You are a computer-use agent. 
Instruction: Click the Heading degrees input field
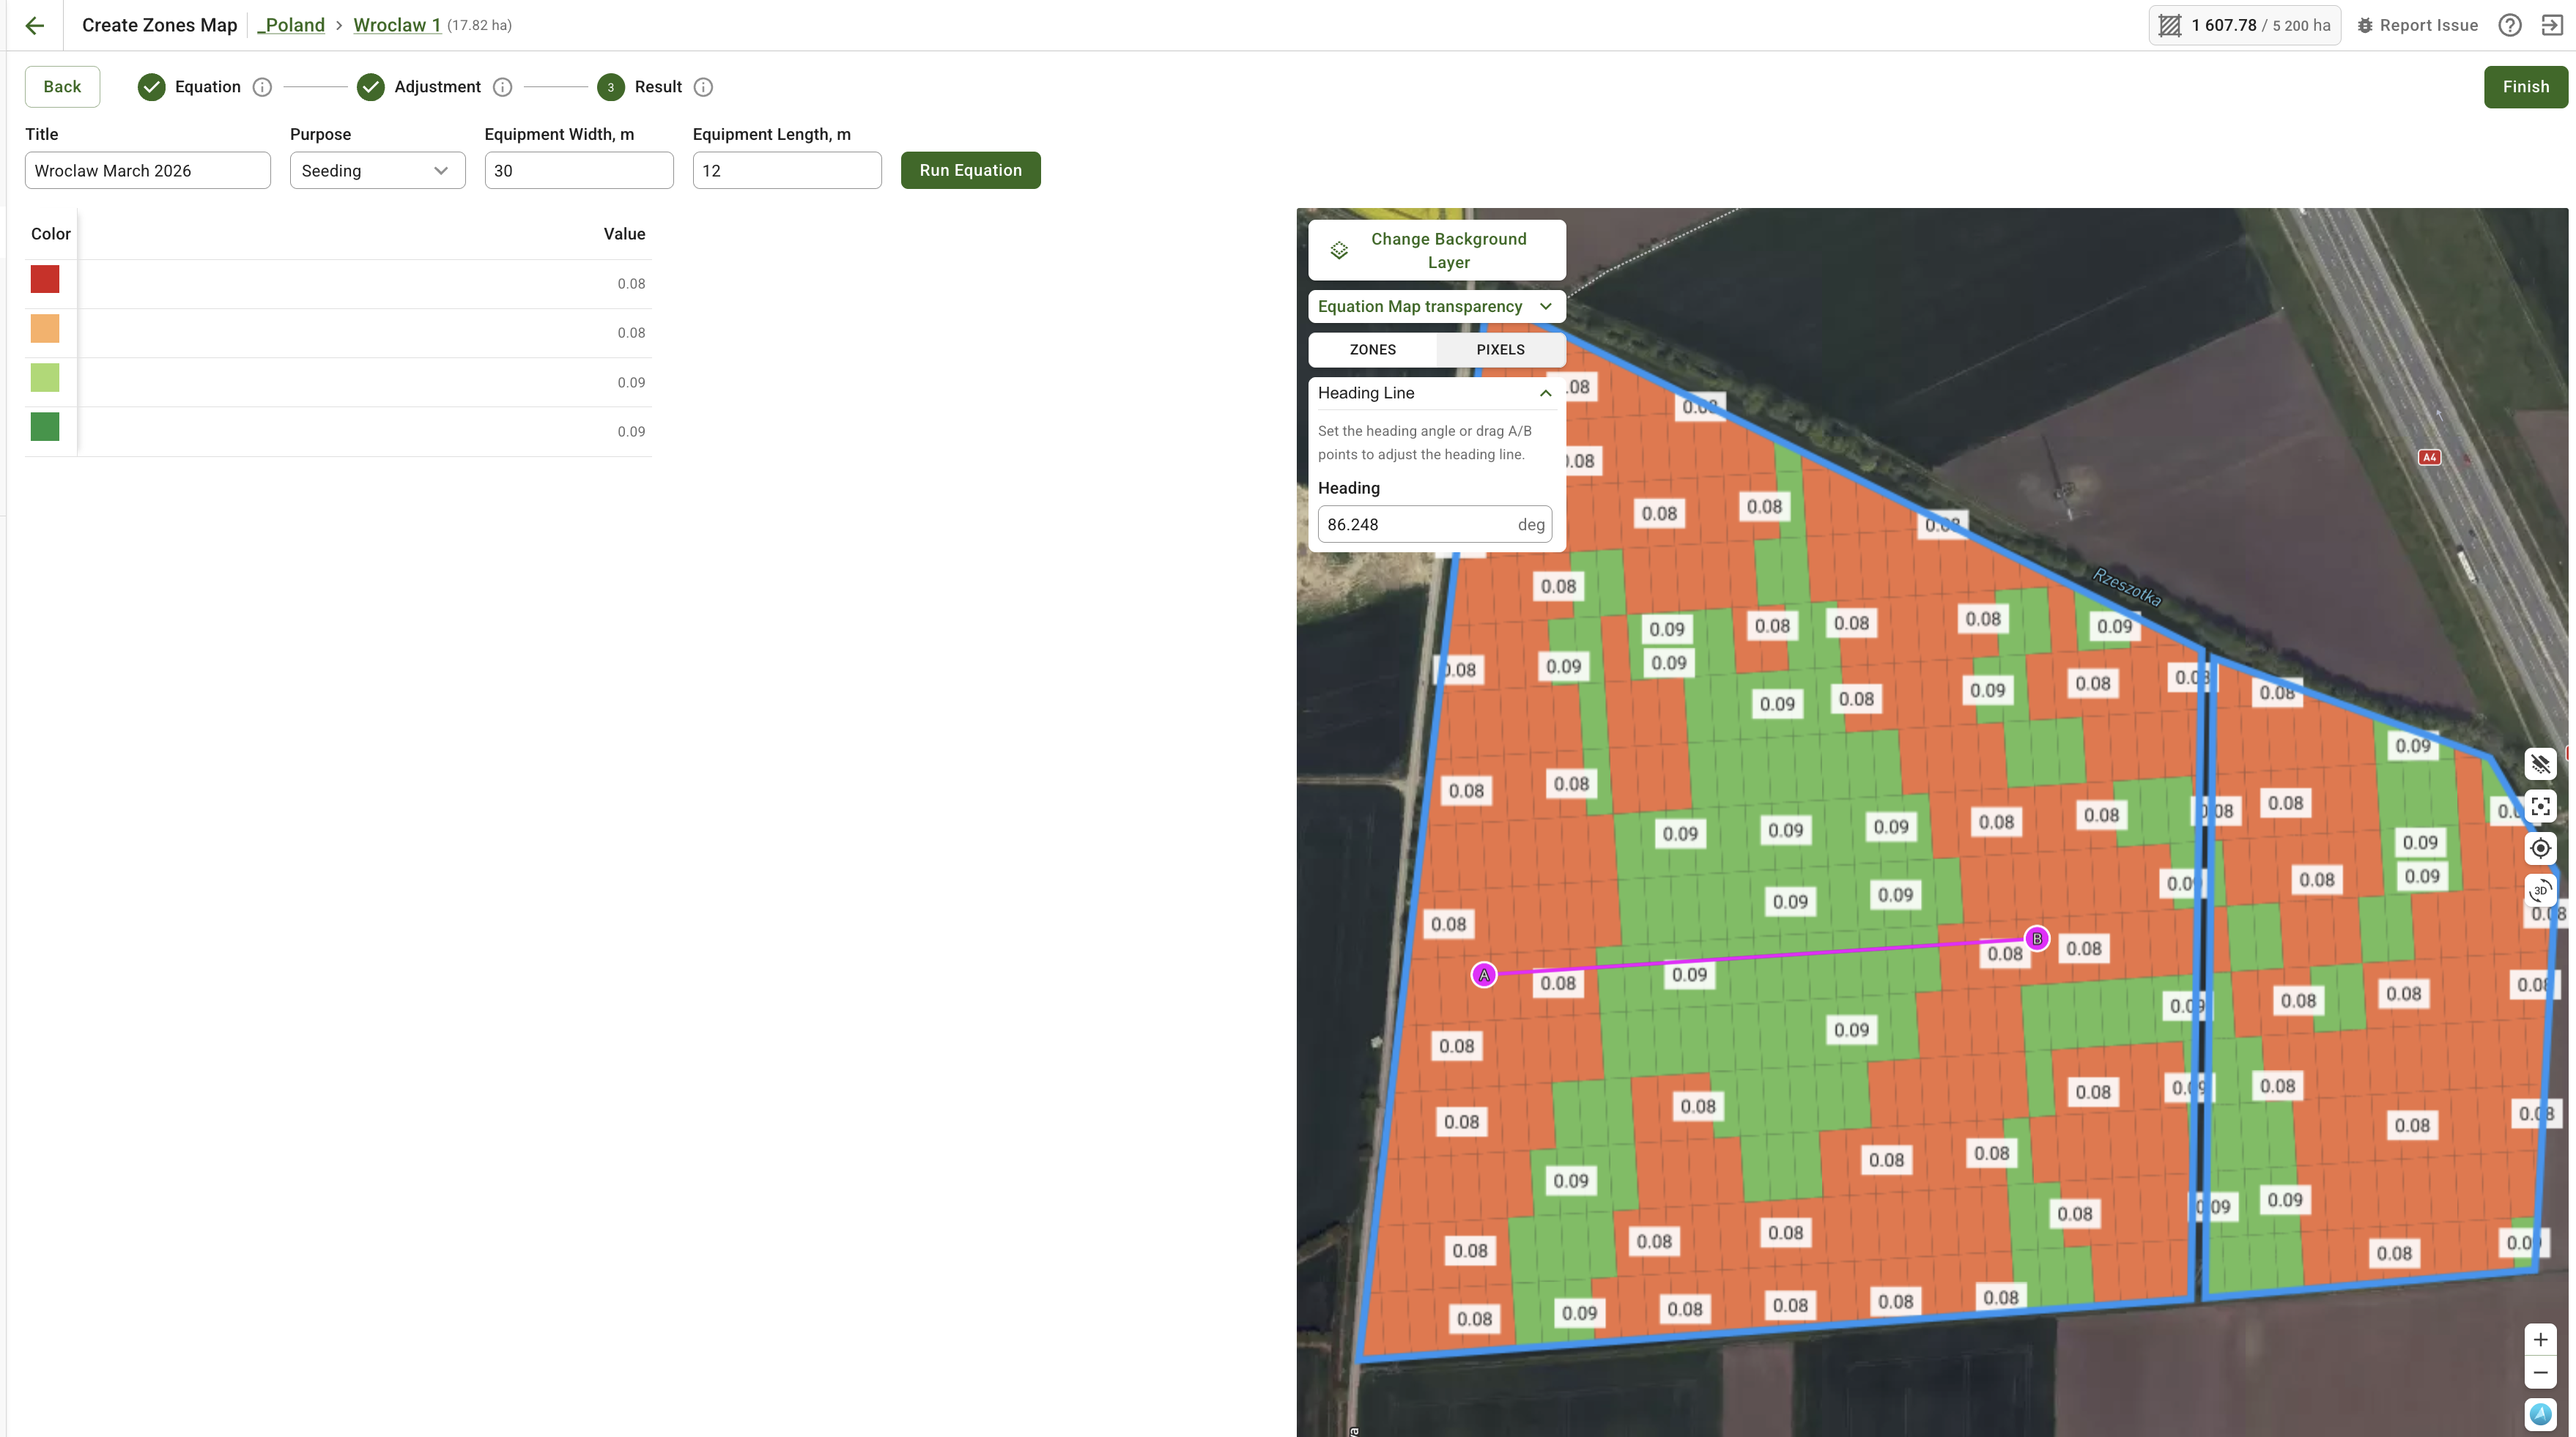click(x=1415, y=524)
